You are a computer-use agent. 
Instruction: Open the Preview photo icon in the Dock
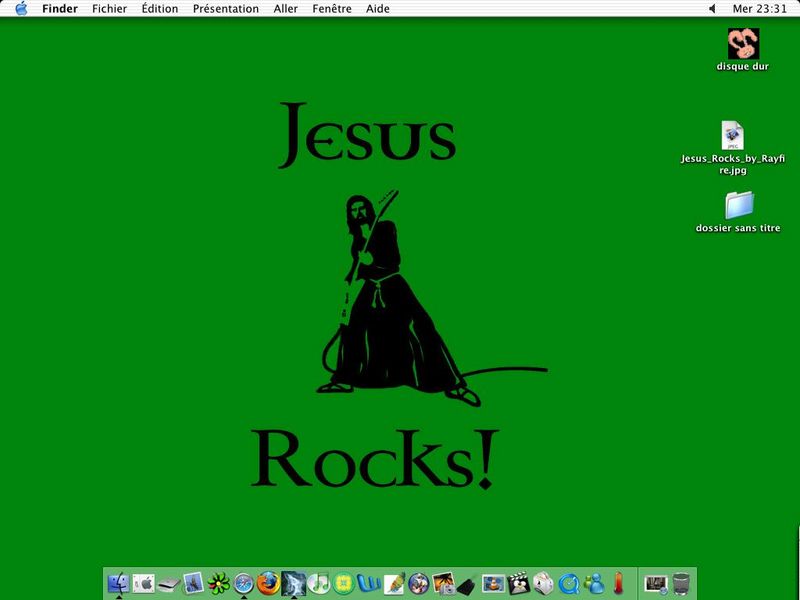(x=193, y=583)
